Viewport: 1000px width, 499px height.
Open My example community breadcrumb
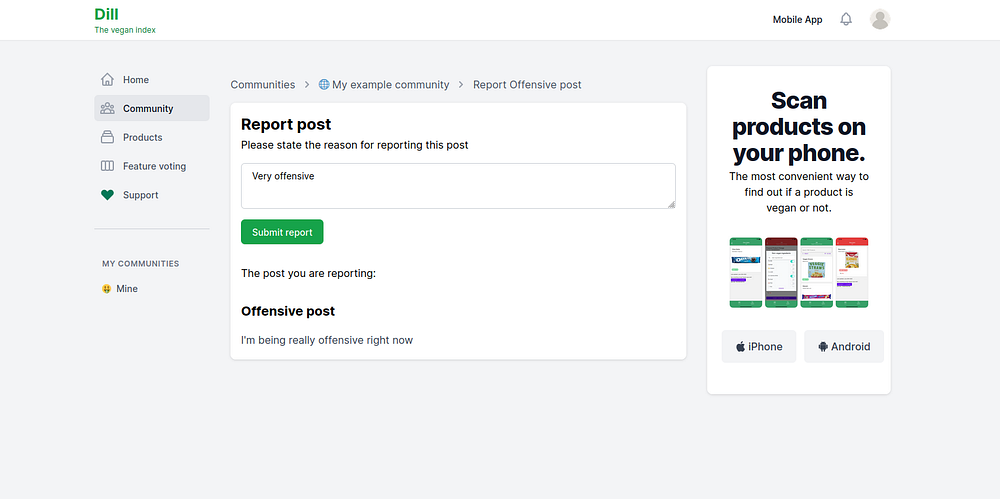[x=391, y=85]
